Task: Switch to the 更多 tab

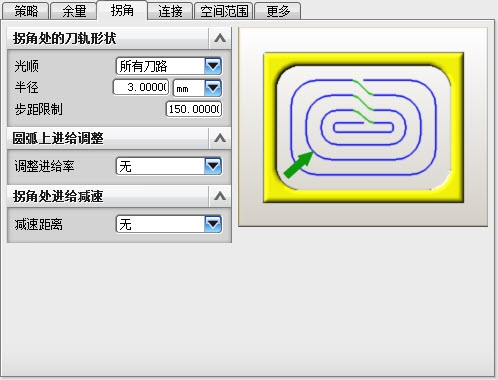Action: [278, 11]
